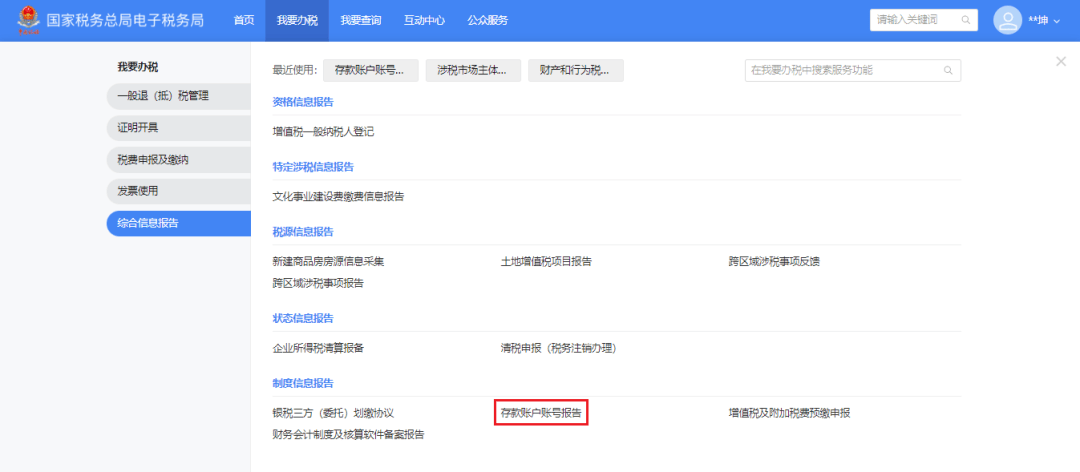
Task: Select 税费申报及缴纳 in the sidebar
Action: pyautogui.click(x=178, y=160)
